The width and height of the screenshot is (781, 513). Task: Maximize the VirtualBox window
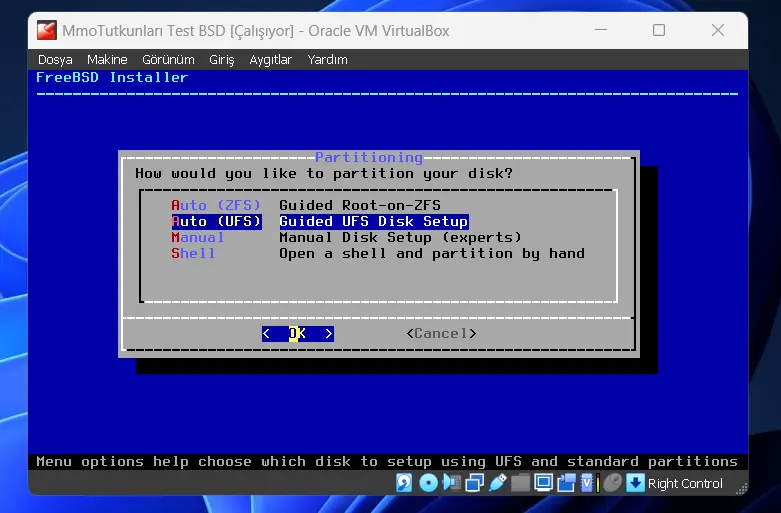click(659, 30)
